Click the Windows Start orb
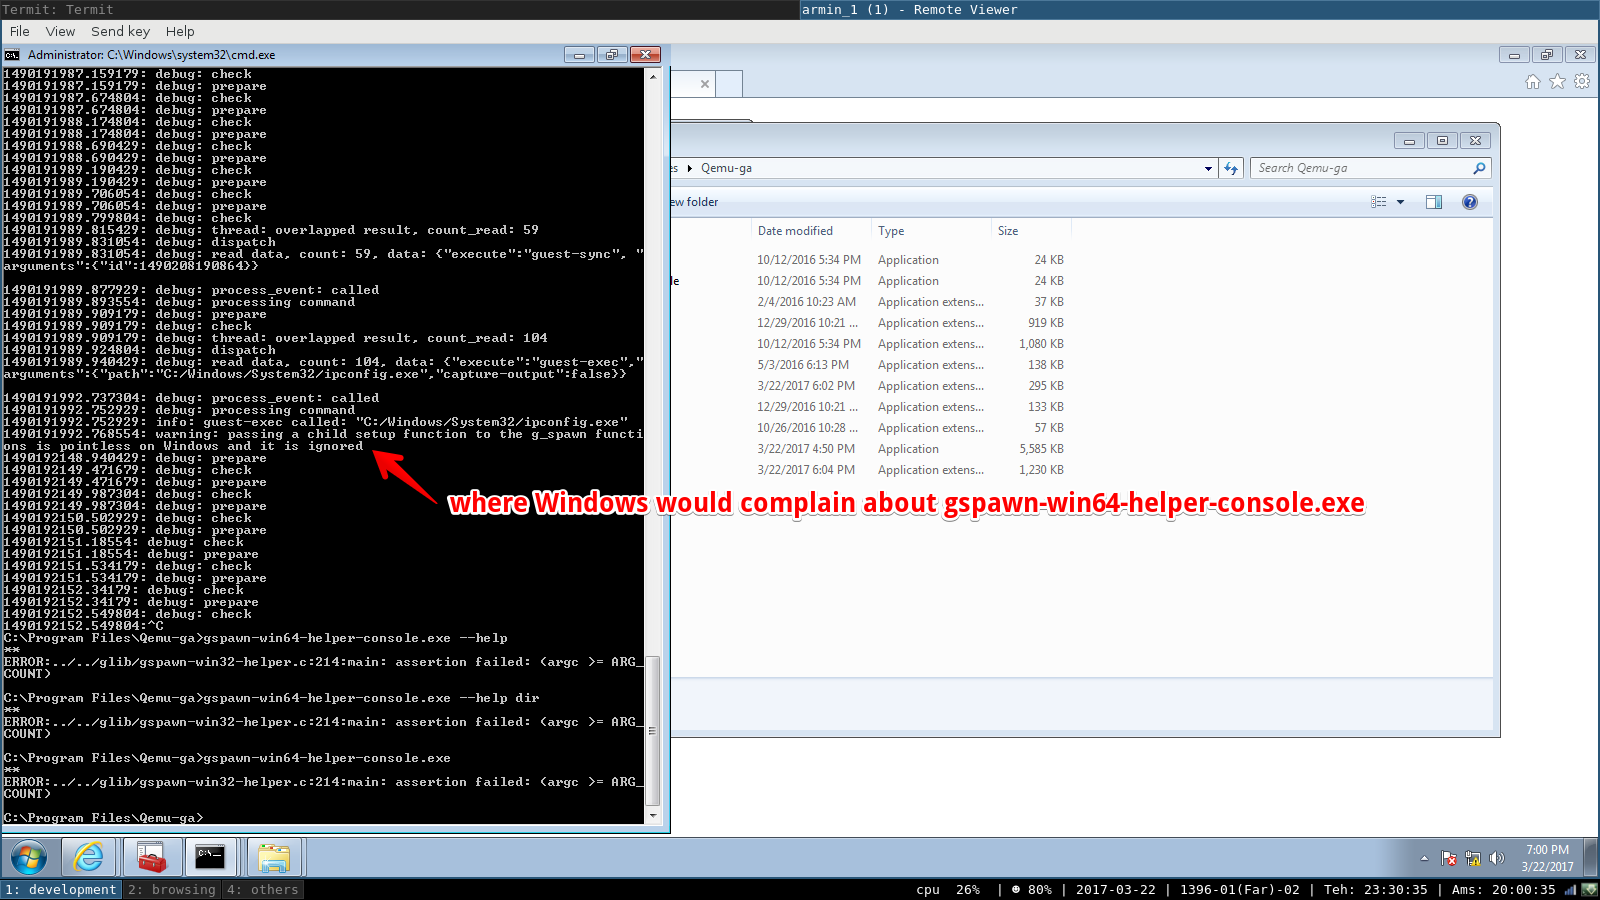This screenshot has height=900, width=1600. point(29,857)
